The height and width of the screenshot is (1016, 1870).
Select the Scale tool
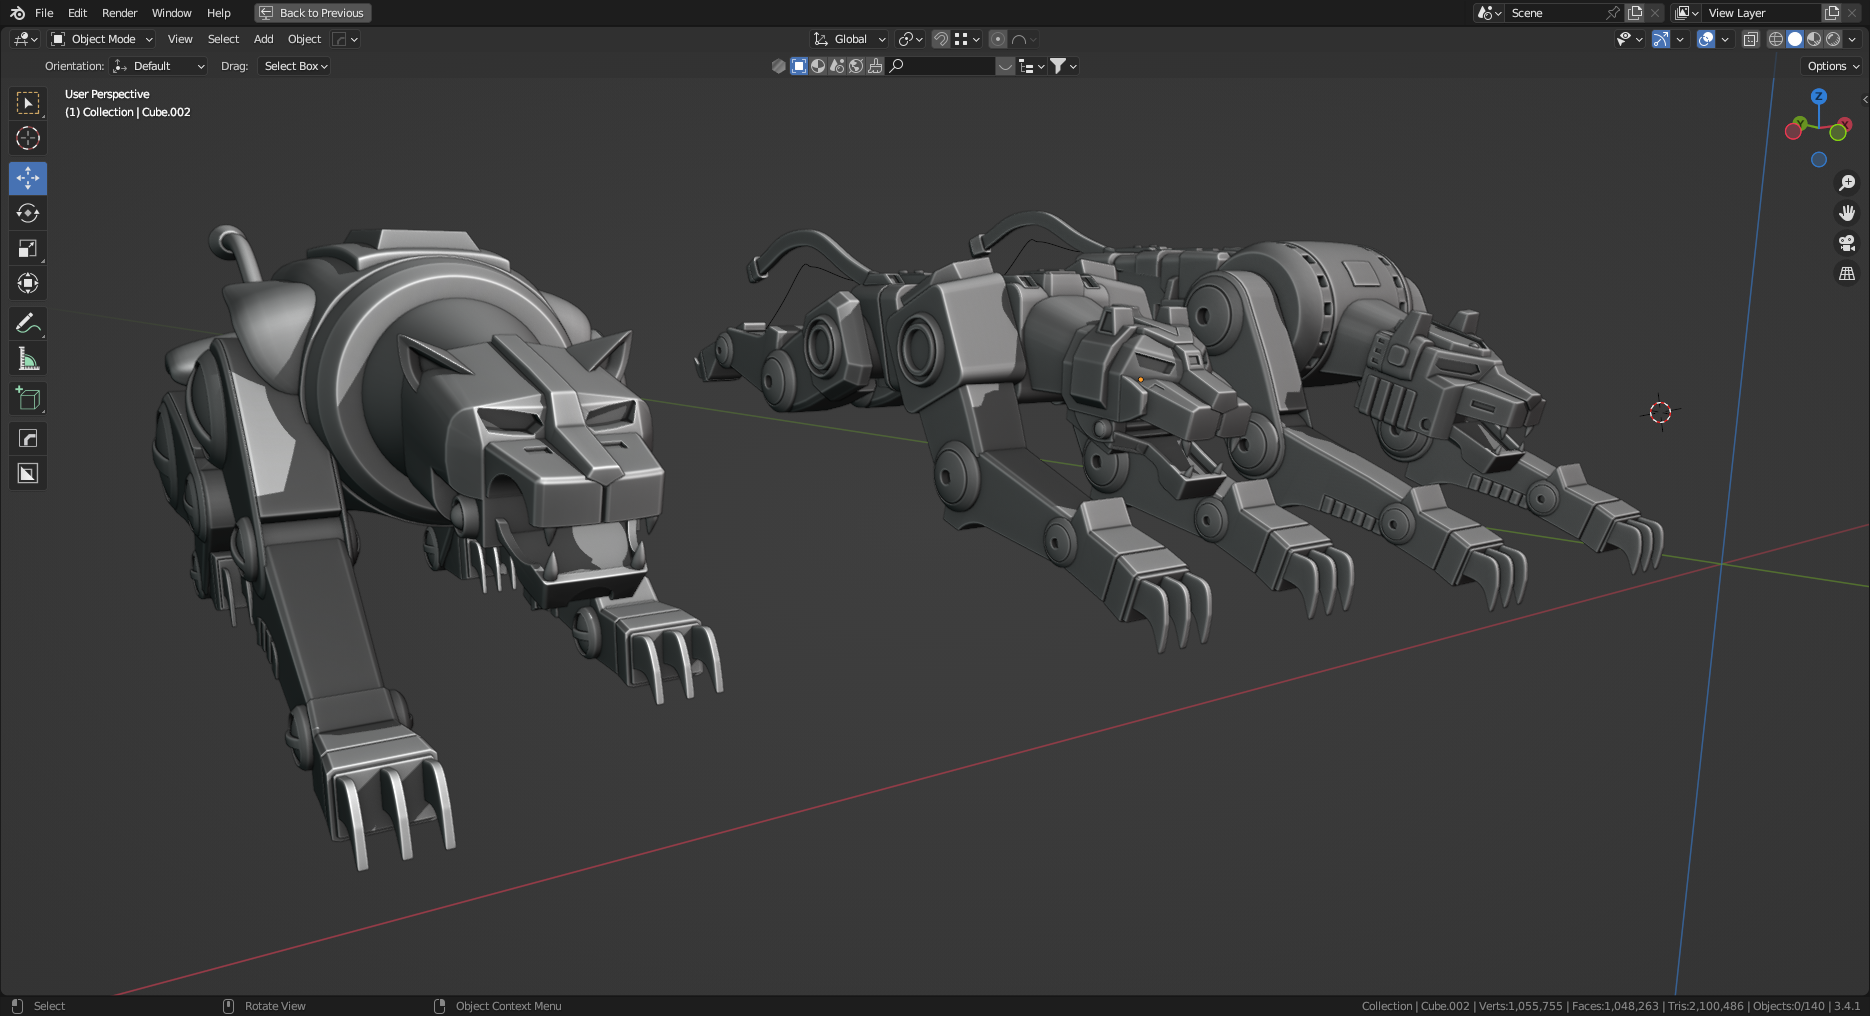click(28, 248)
